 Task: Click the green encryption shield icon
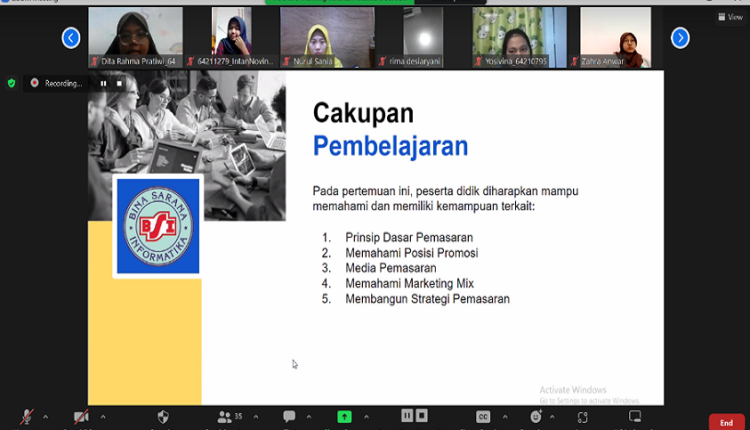(11, 83)
